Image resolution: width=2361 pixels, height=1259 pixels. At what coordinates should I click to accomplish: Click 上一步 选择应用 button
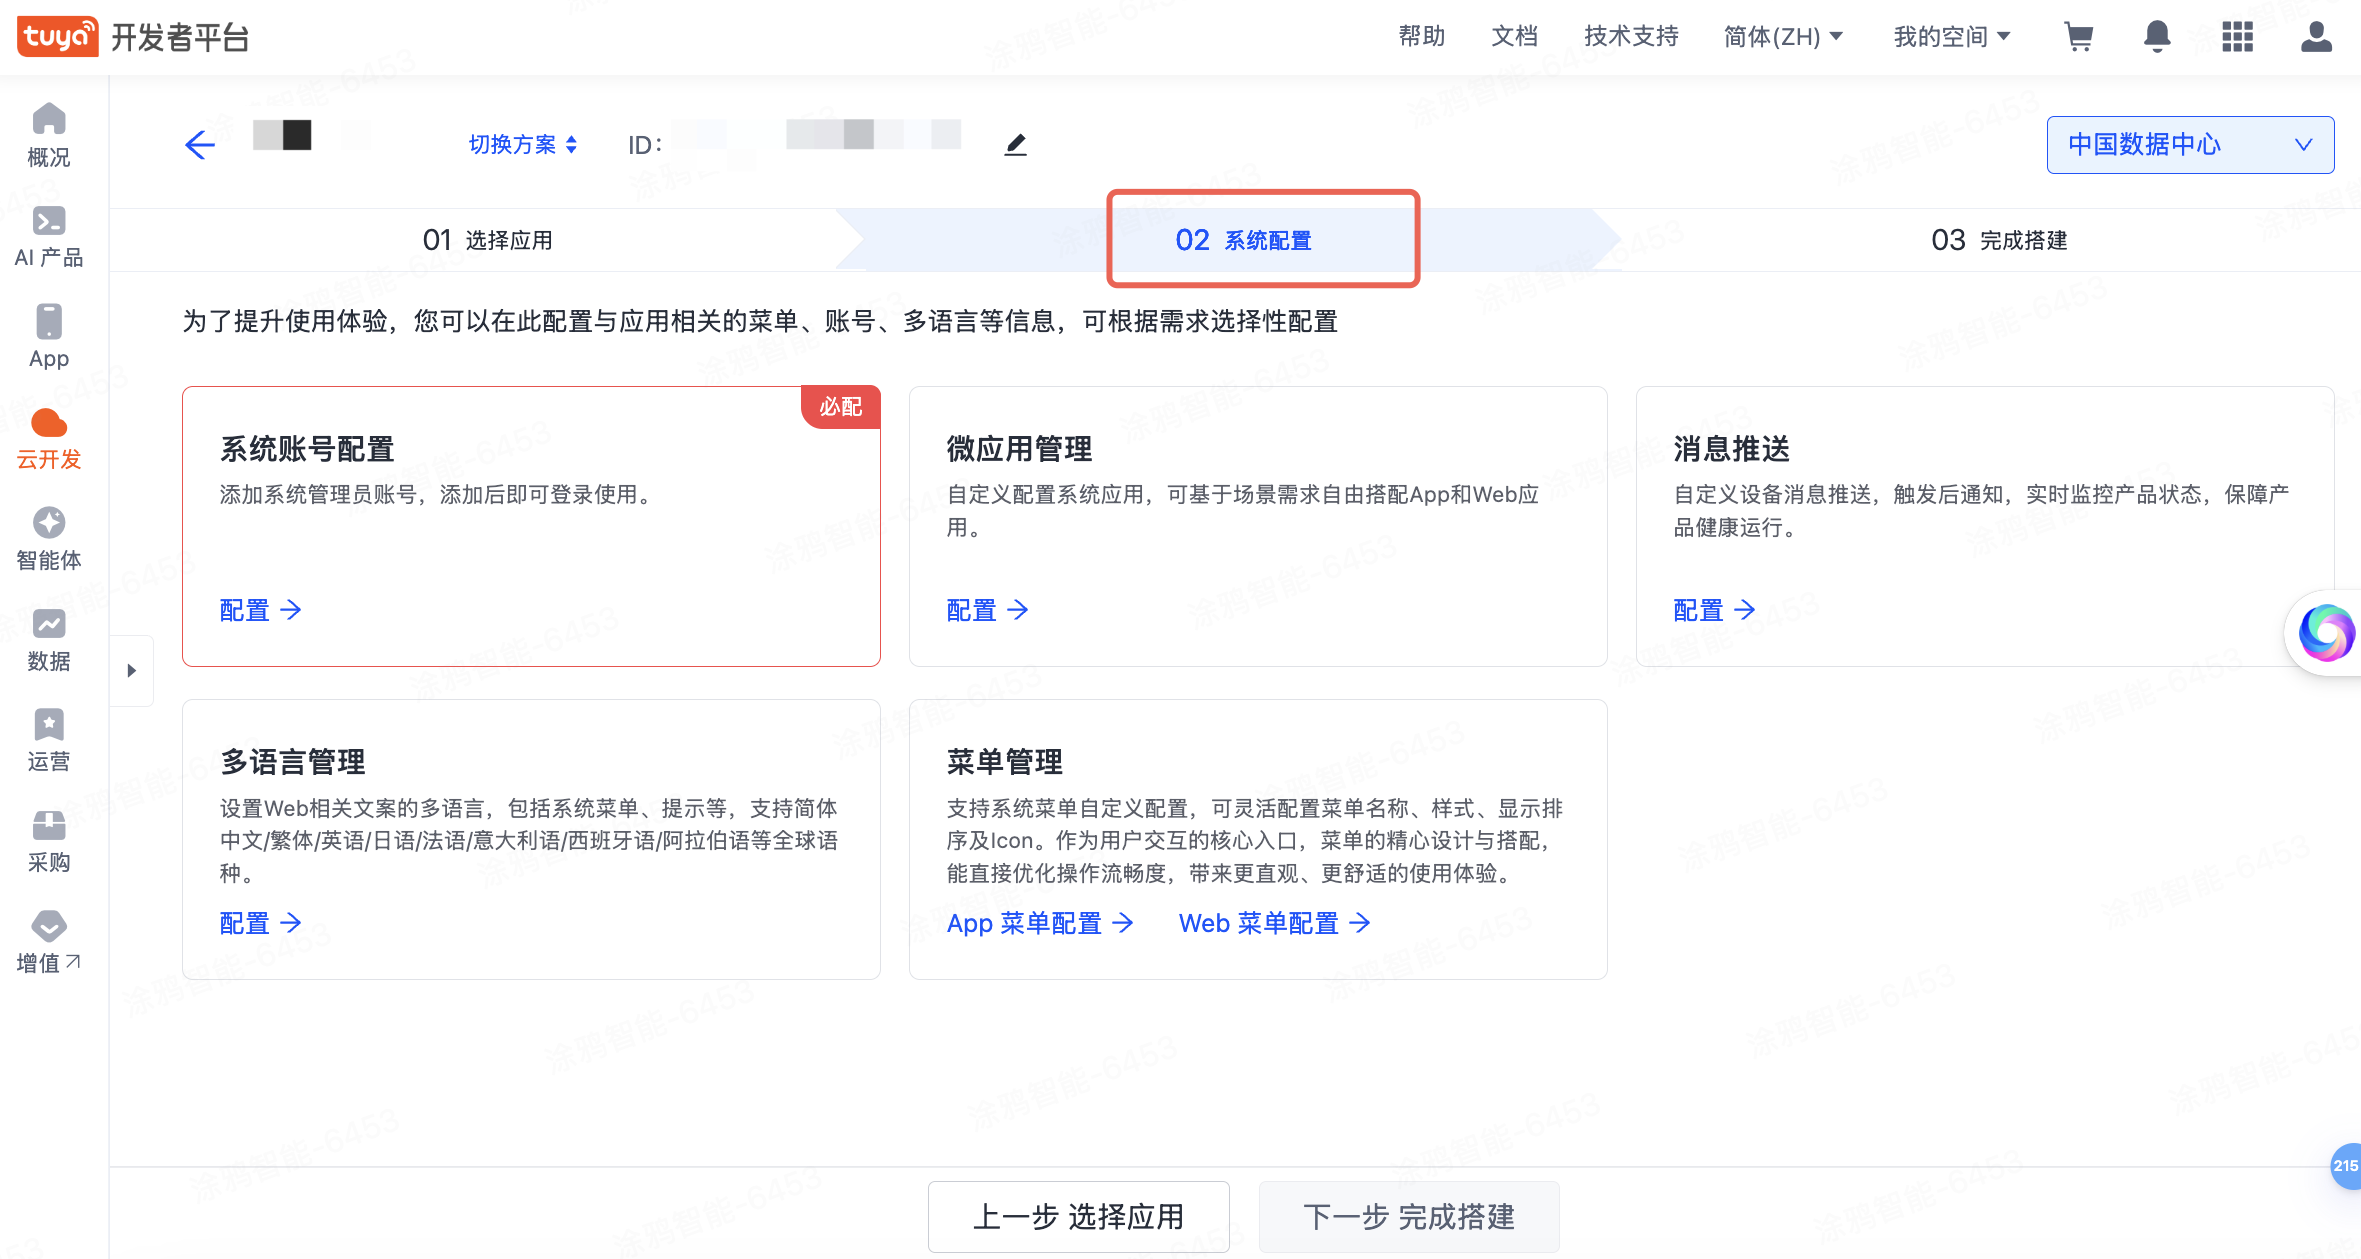[1078, 1216]
